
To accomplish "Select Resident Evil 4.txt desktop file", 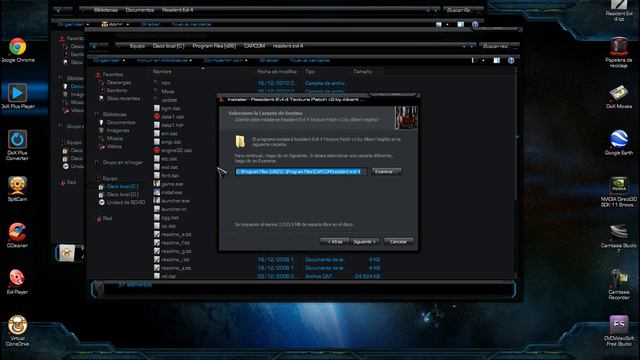I will 619,11.
